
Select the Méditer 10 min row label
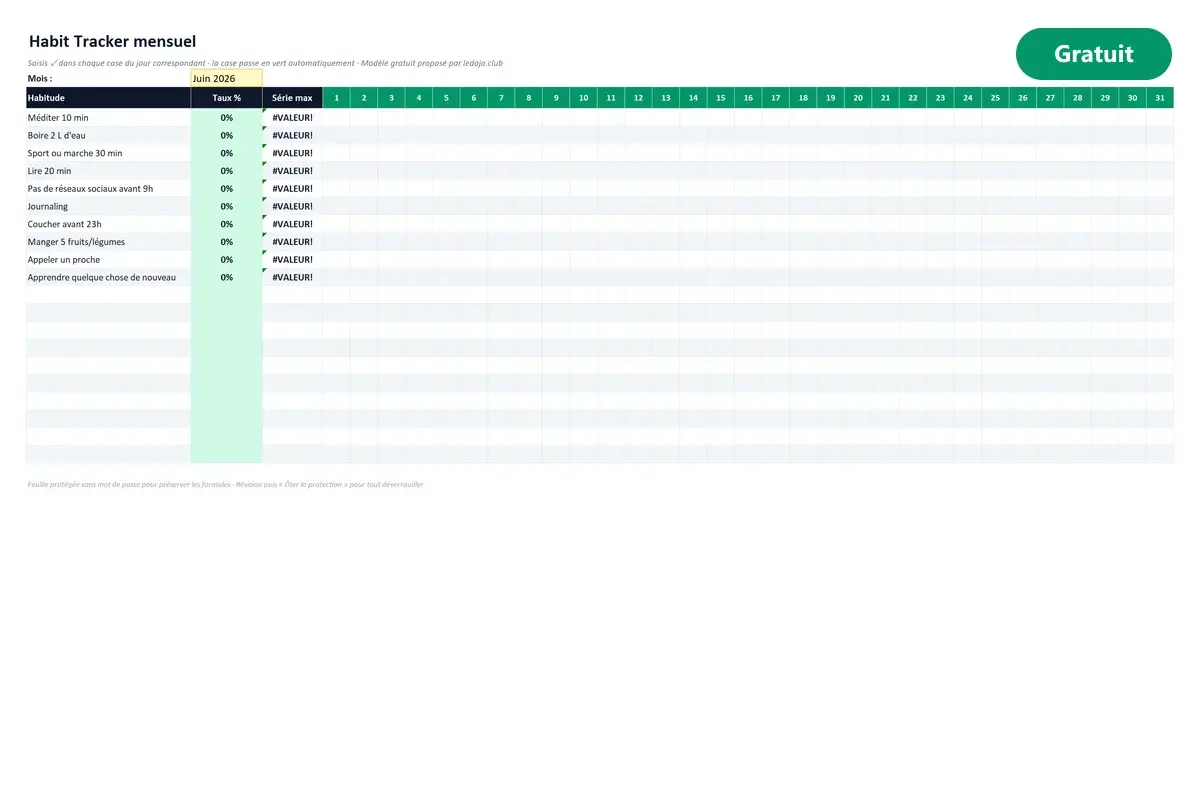(108, 118)
